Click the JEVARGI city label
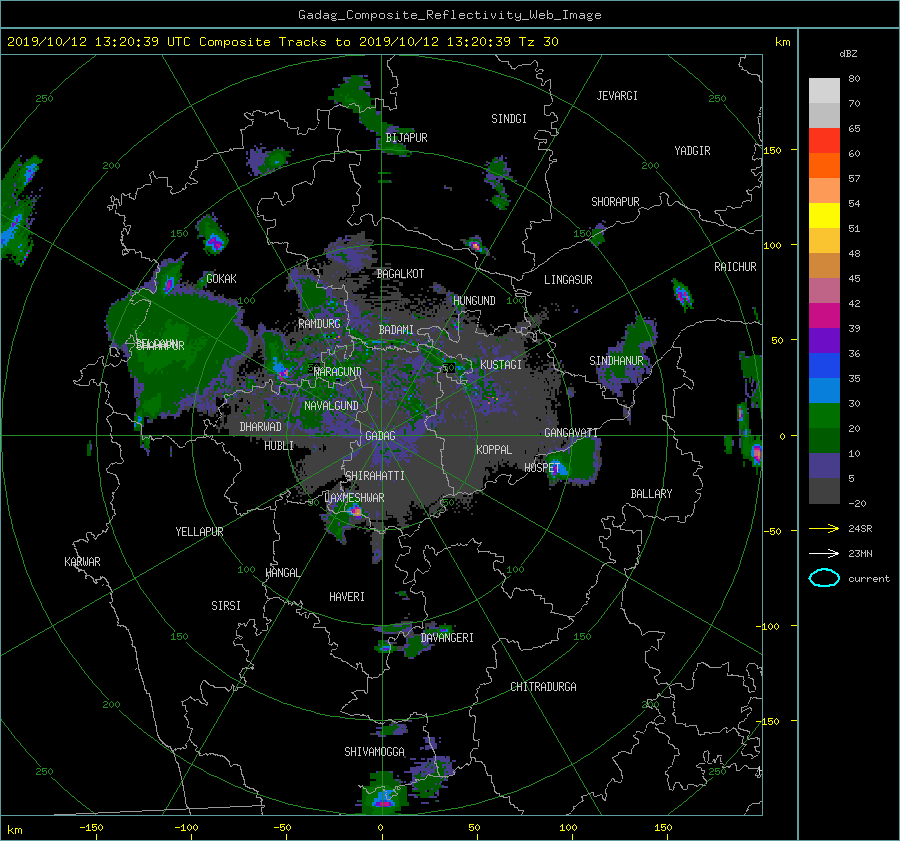The width and height of the screenshot is (900, 841). [x=617, y=96]
